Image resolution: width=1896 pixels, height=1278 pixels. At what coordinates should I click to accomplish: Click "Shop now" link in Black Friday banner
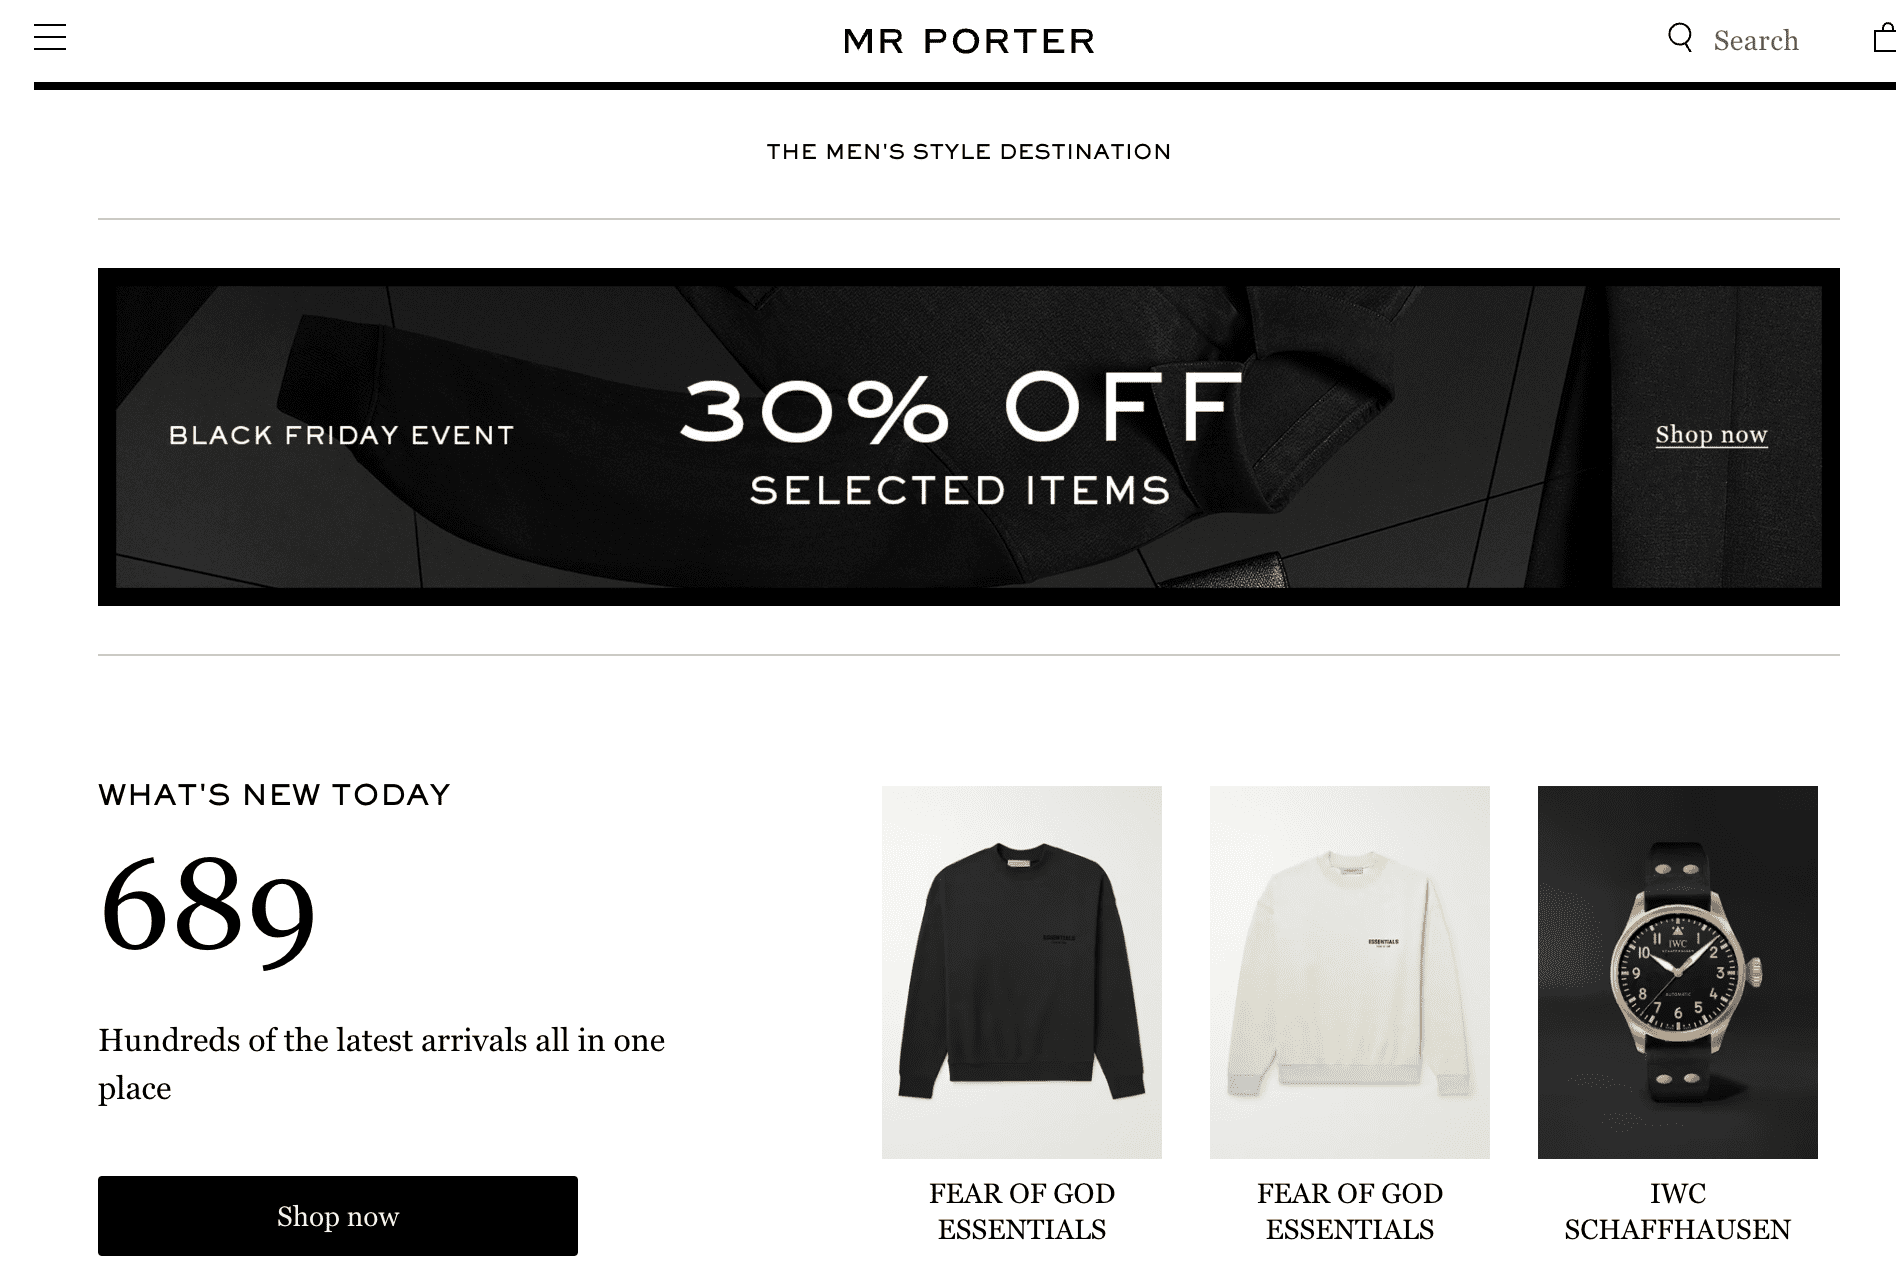(1711, 435)
